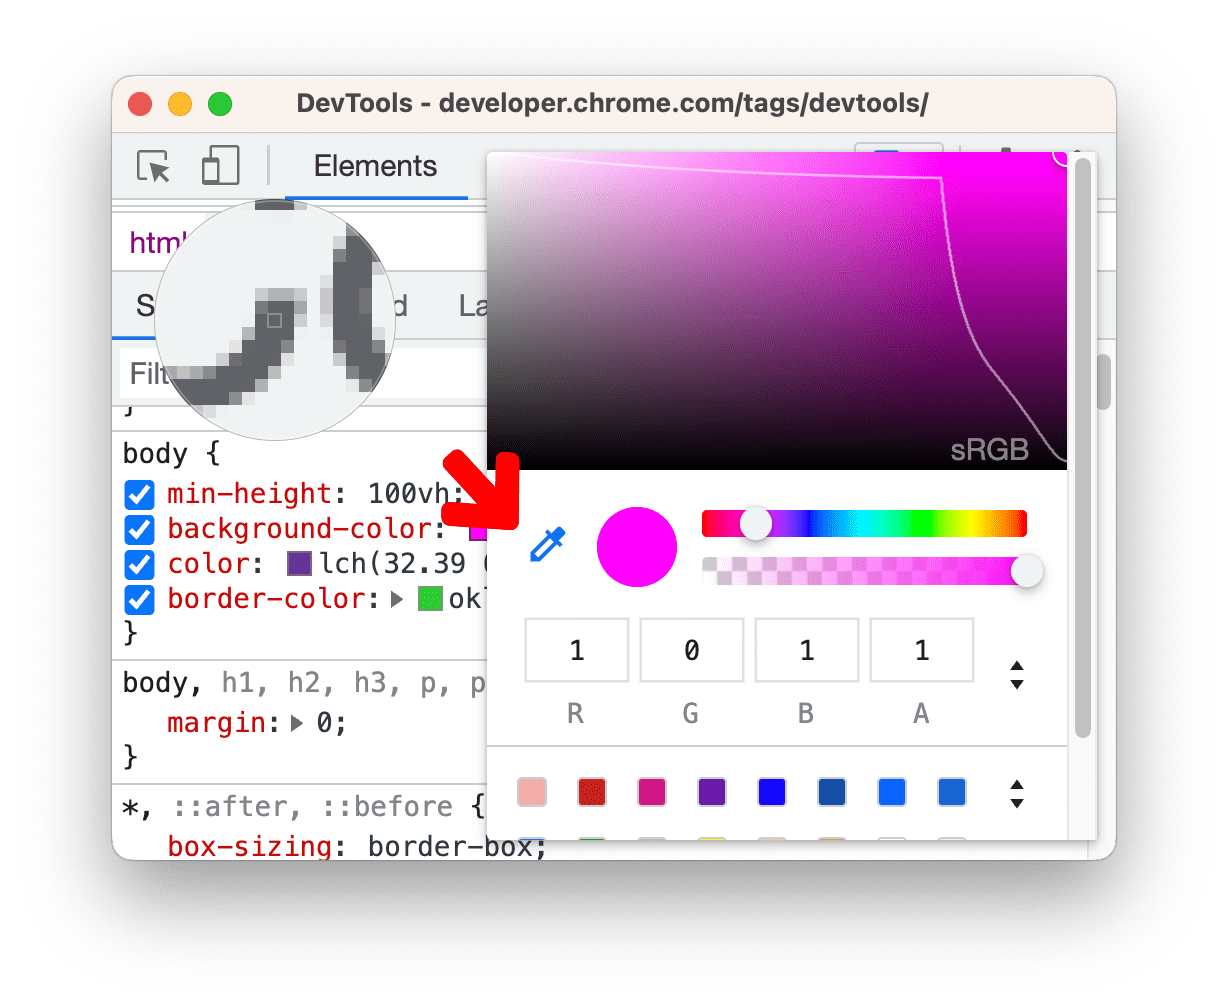Click the R value input field
Image resolution: width=1228 pixels, height=1008 pixels.
(576, 651)
